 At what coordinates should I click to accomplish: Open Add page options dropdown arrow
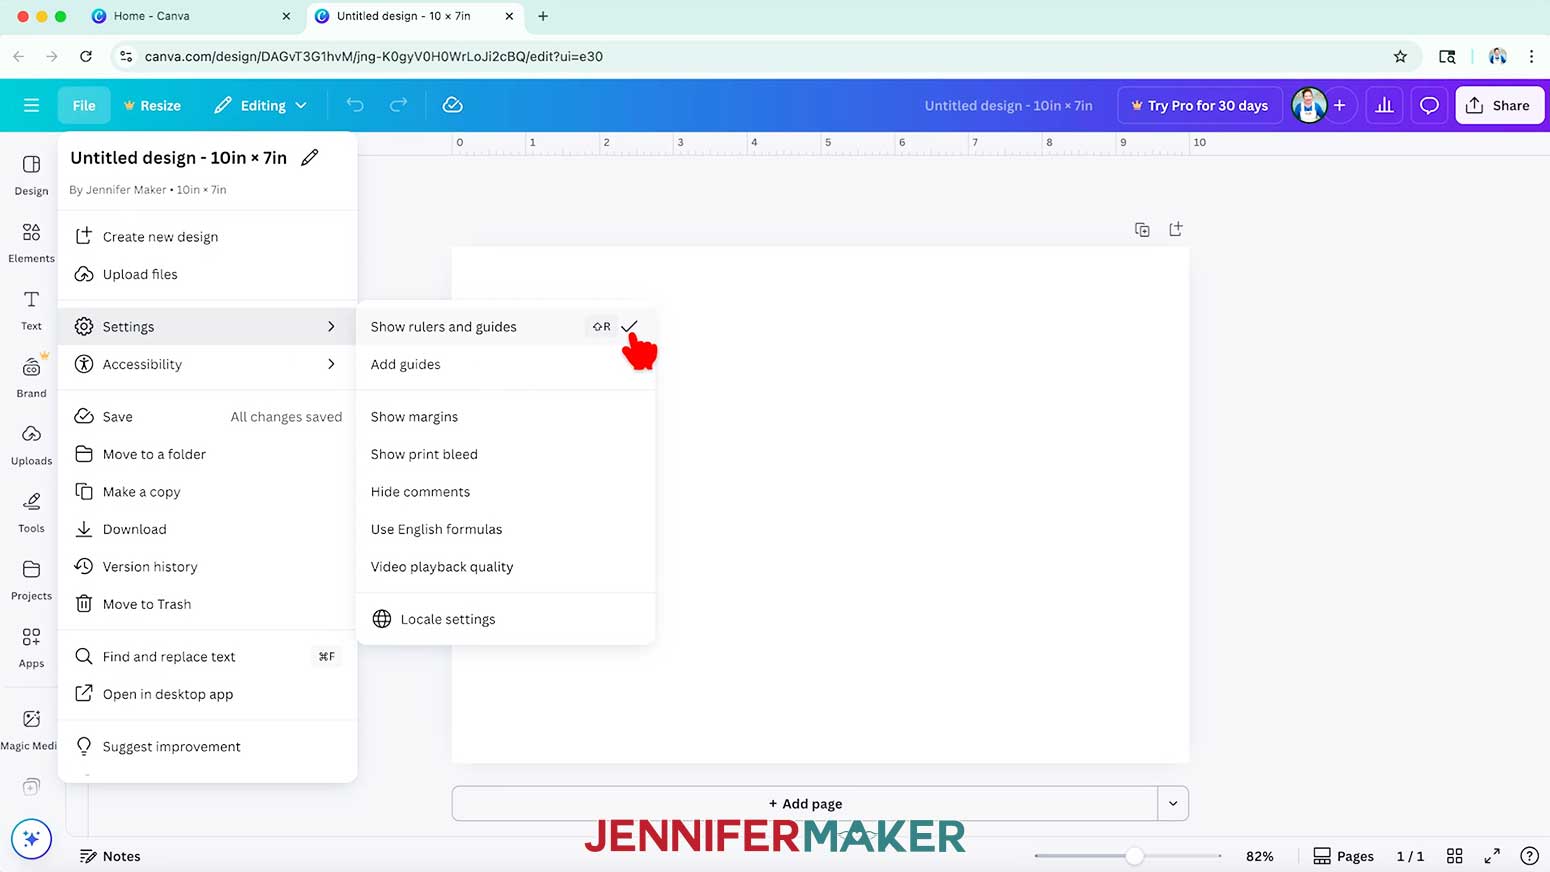click(x=1173, y=803)
